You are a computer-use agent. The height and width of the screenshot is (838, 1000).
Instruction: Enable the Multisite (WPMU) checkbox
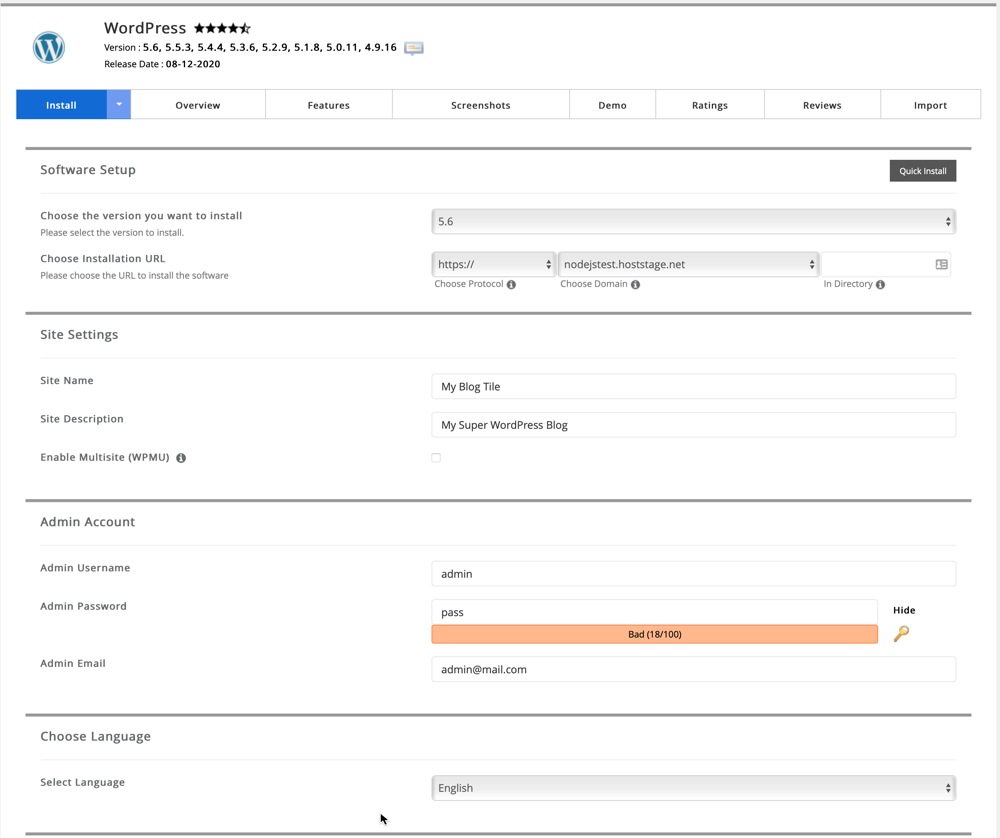(436, 458)
